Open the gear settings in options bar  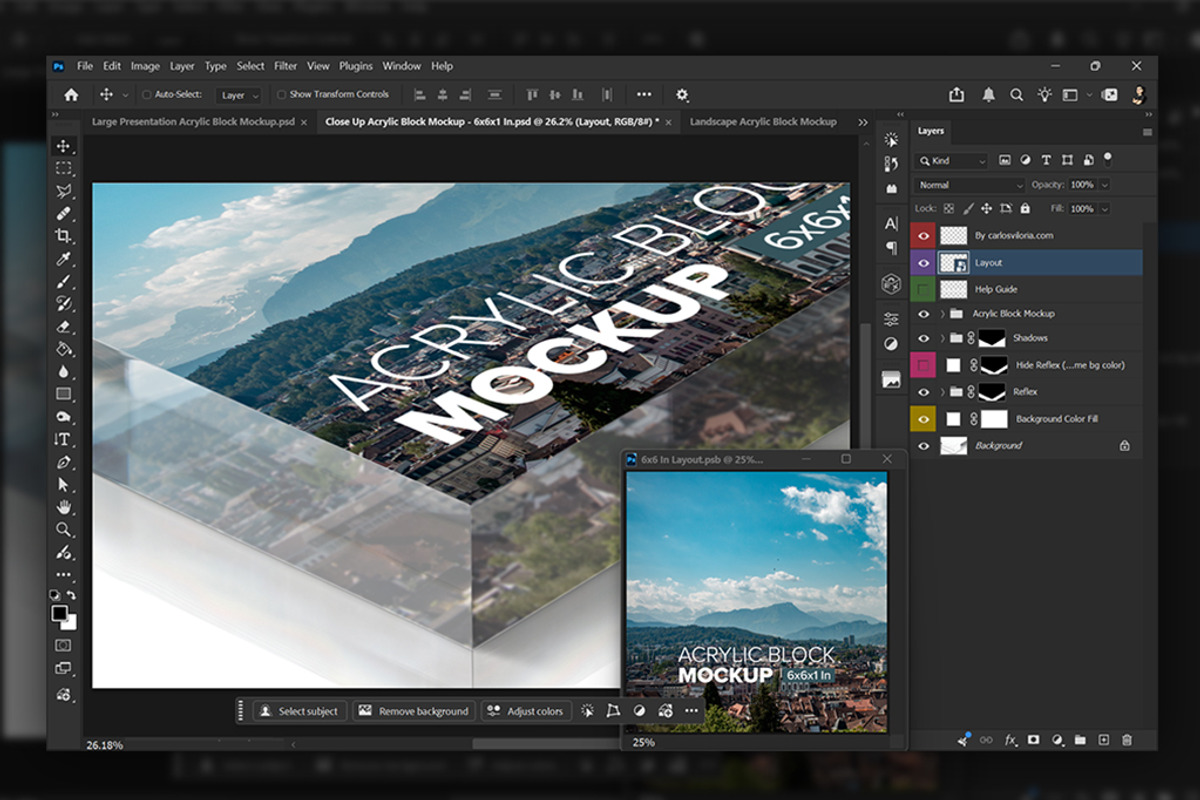(682, 95)
